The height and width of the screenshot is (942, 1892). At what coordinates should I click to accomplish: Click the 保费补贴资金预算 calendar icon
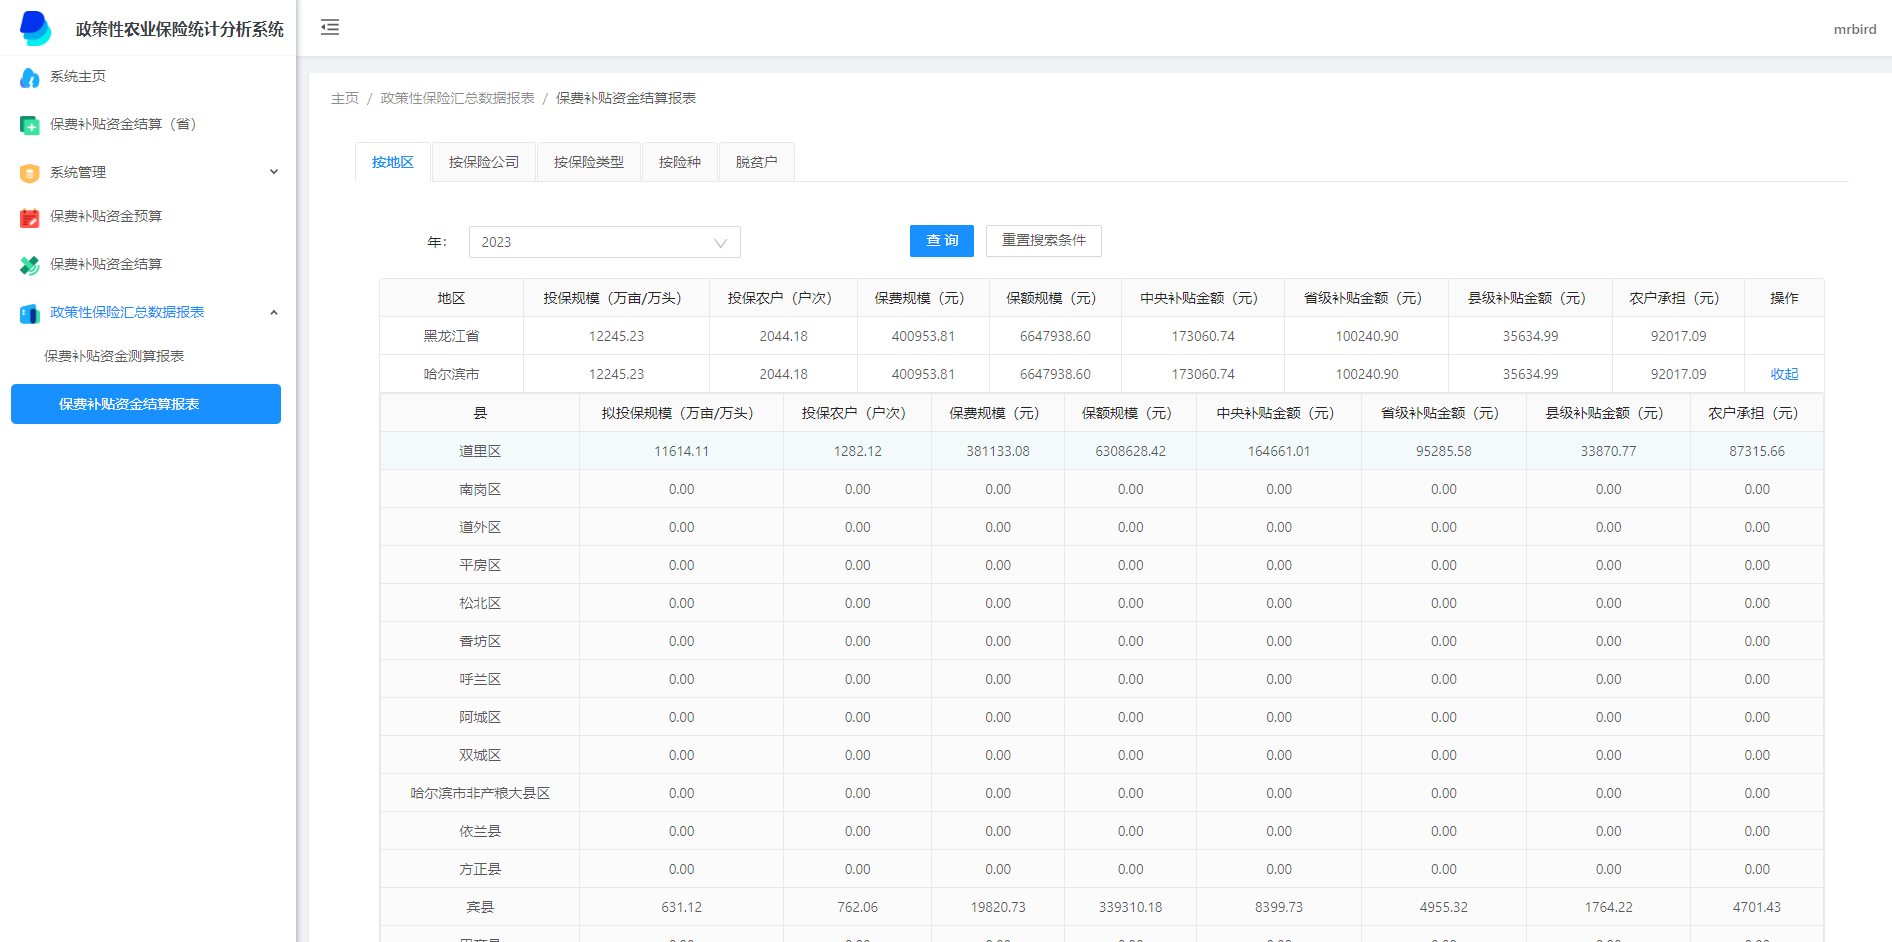pos(30,217)
